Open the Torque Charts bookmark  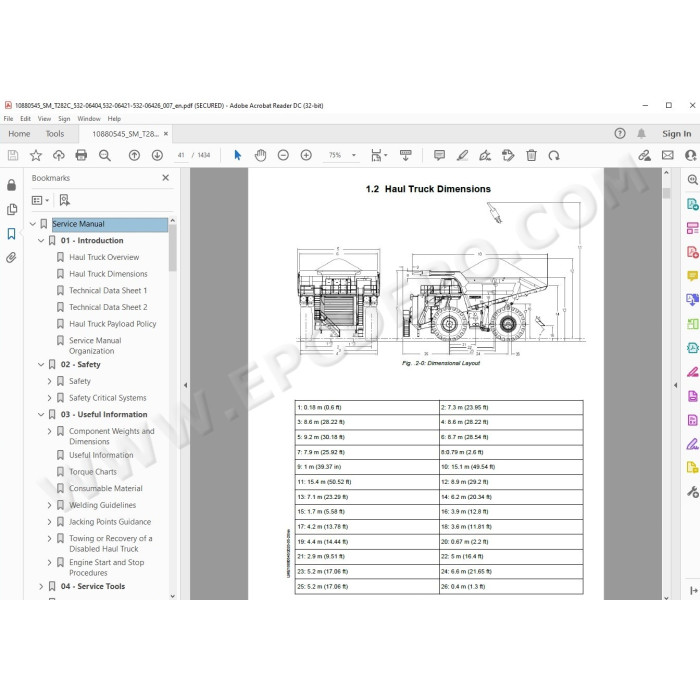tap(93, 472)
